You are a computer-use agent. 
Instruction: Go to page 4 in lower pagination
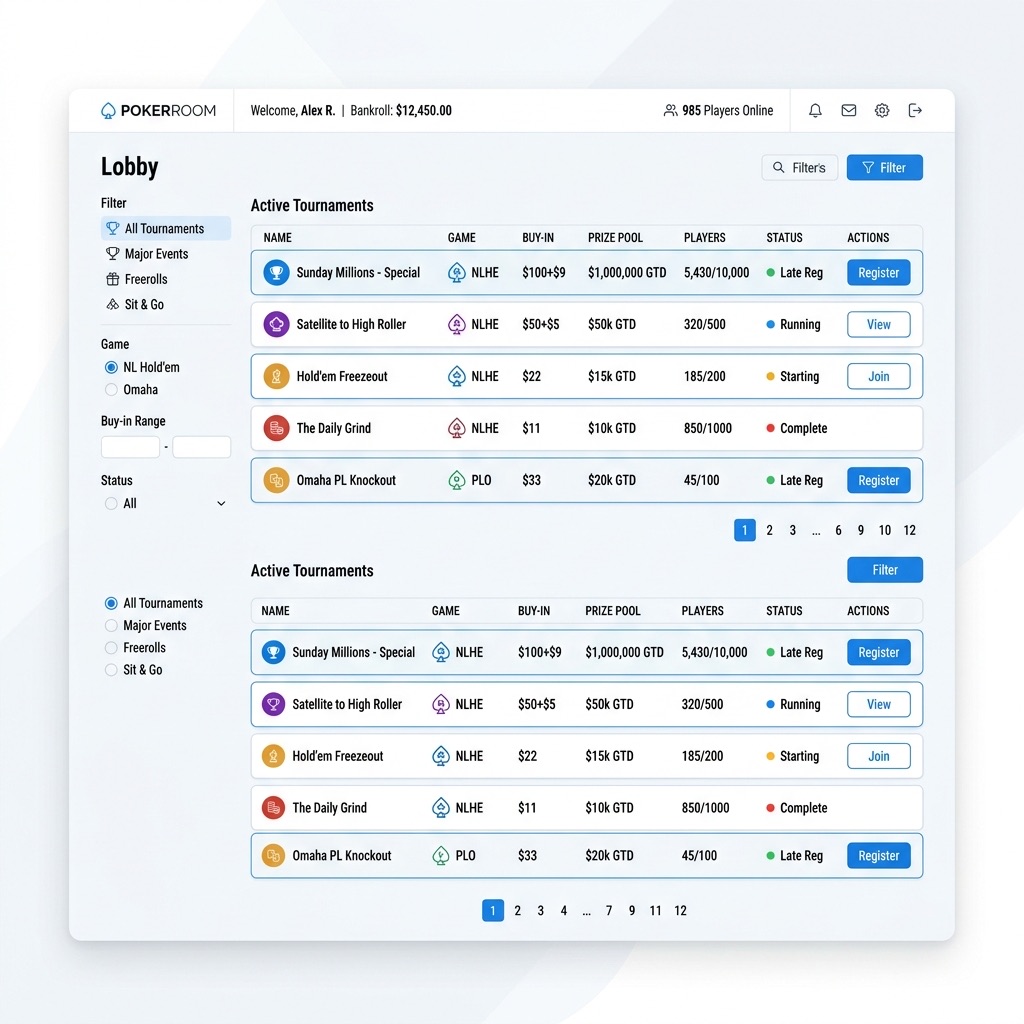pyautogui.click(x=564, y=910)
